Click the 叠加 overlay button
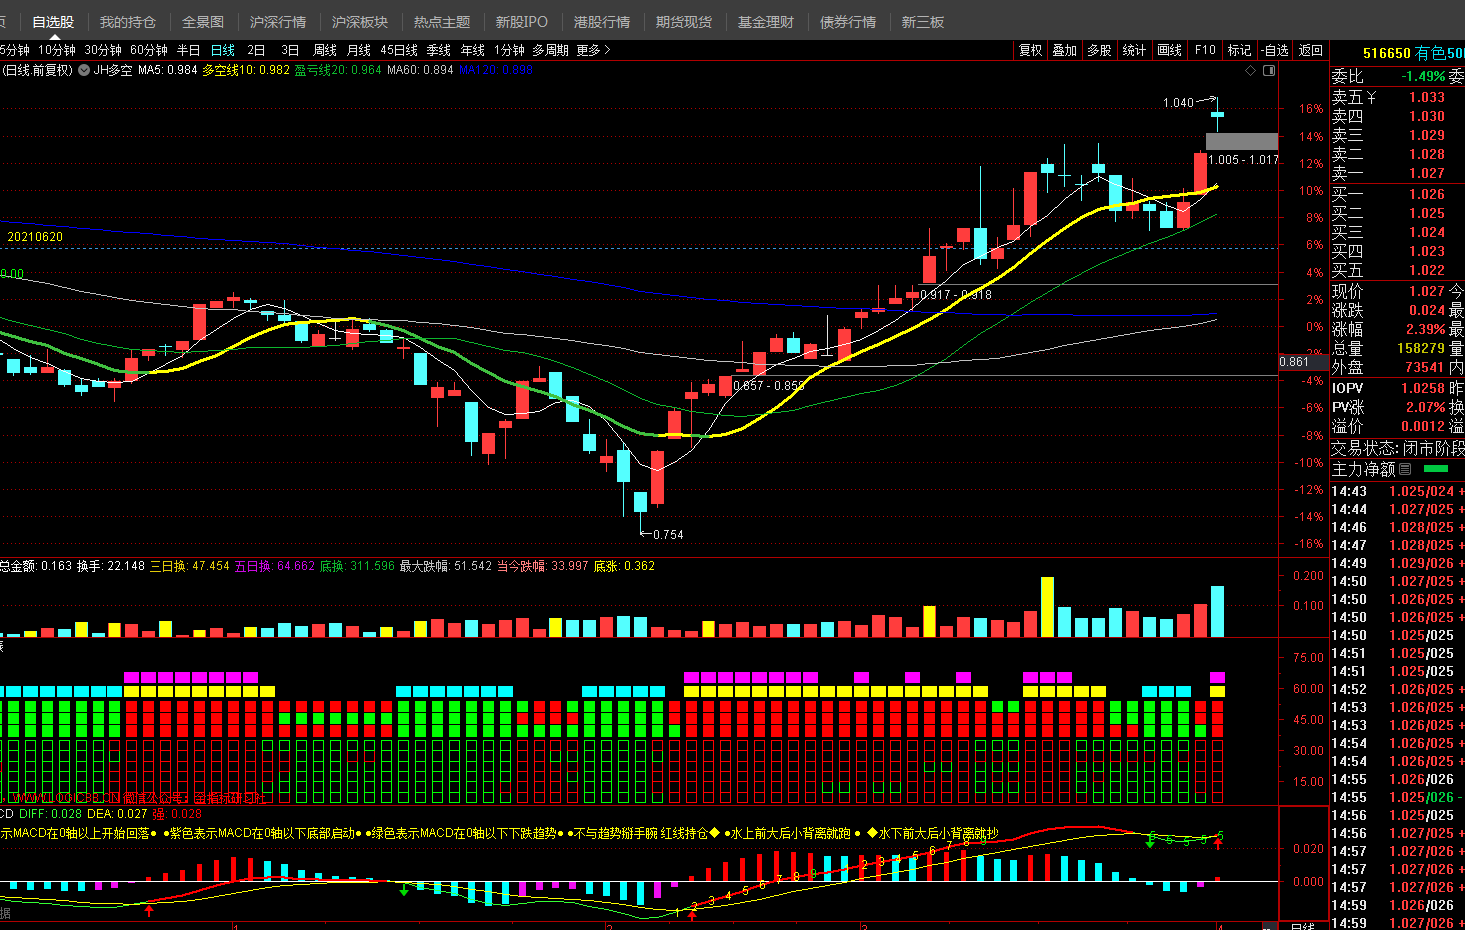Viewport: 1465px width, 930px height. (x=1065, y=50)
